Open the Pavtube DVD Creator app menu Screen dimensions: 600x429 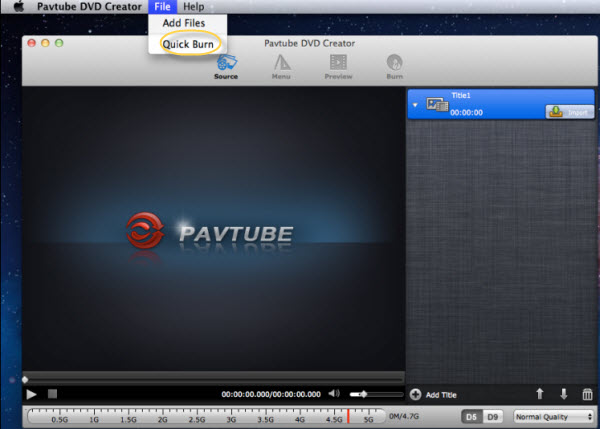(x=89, y=7)
